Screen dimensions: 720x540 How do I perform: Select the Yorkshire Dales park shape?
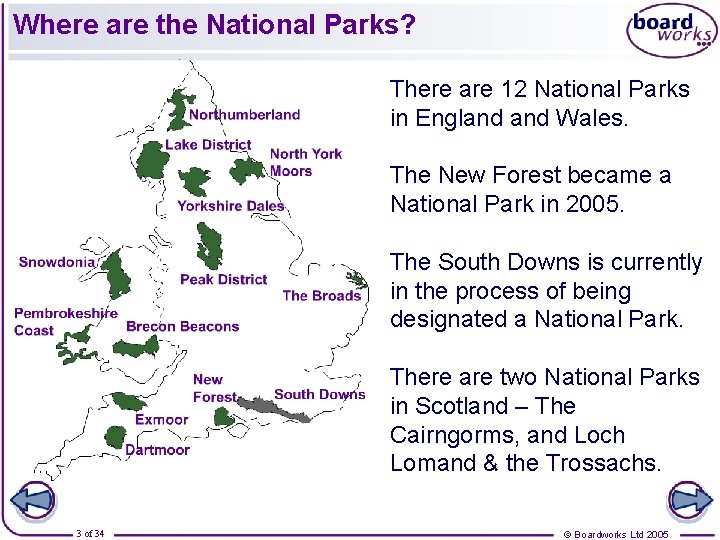(196, 180)
